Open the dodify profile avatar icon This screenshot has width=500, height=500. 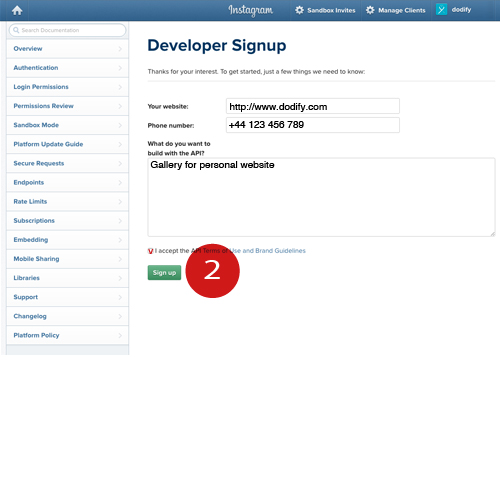pos(441,10)
